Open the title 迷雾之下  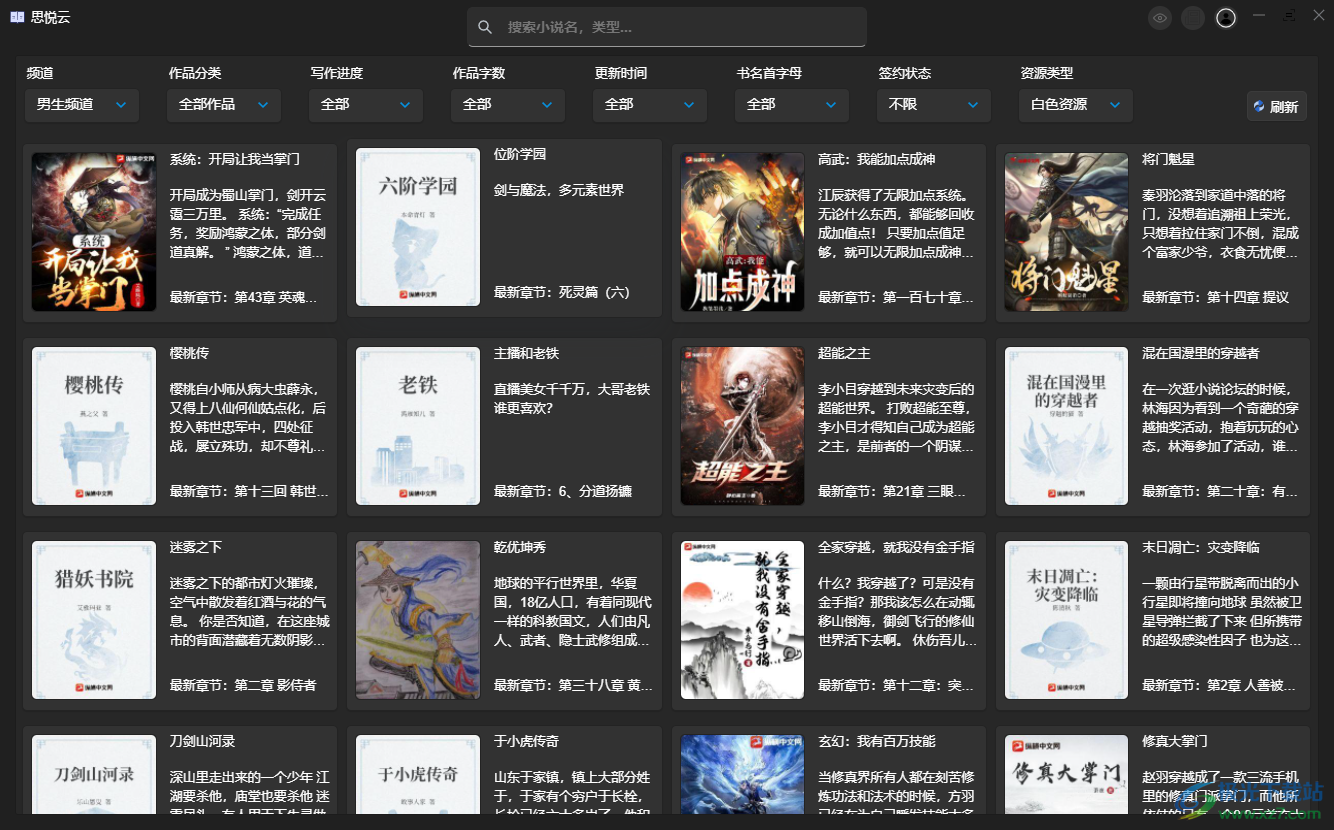pyautogui.click(x=196, y=547)
